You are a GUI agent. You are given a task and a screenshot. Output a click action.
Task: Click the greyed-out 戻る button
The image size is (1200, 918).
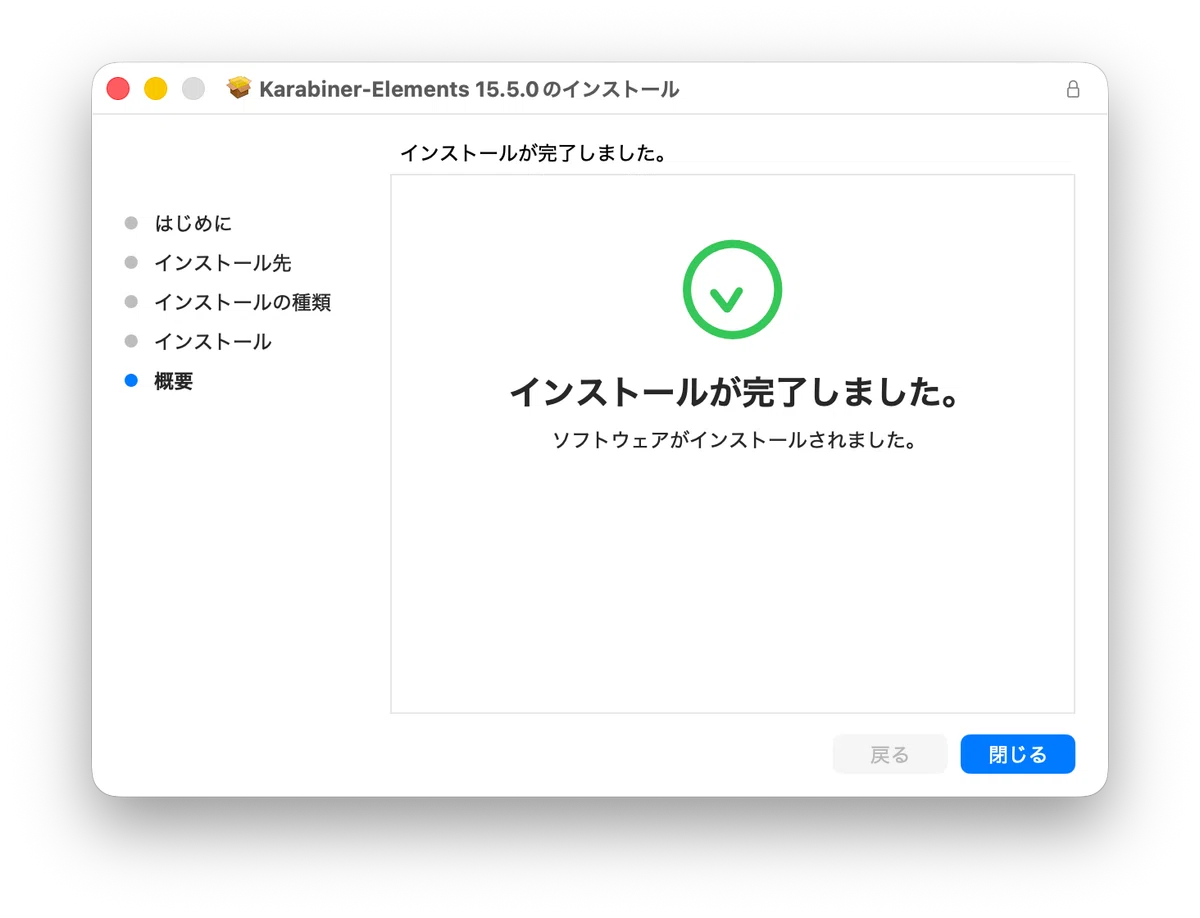point(889,754)
